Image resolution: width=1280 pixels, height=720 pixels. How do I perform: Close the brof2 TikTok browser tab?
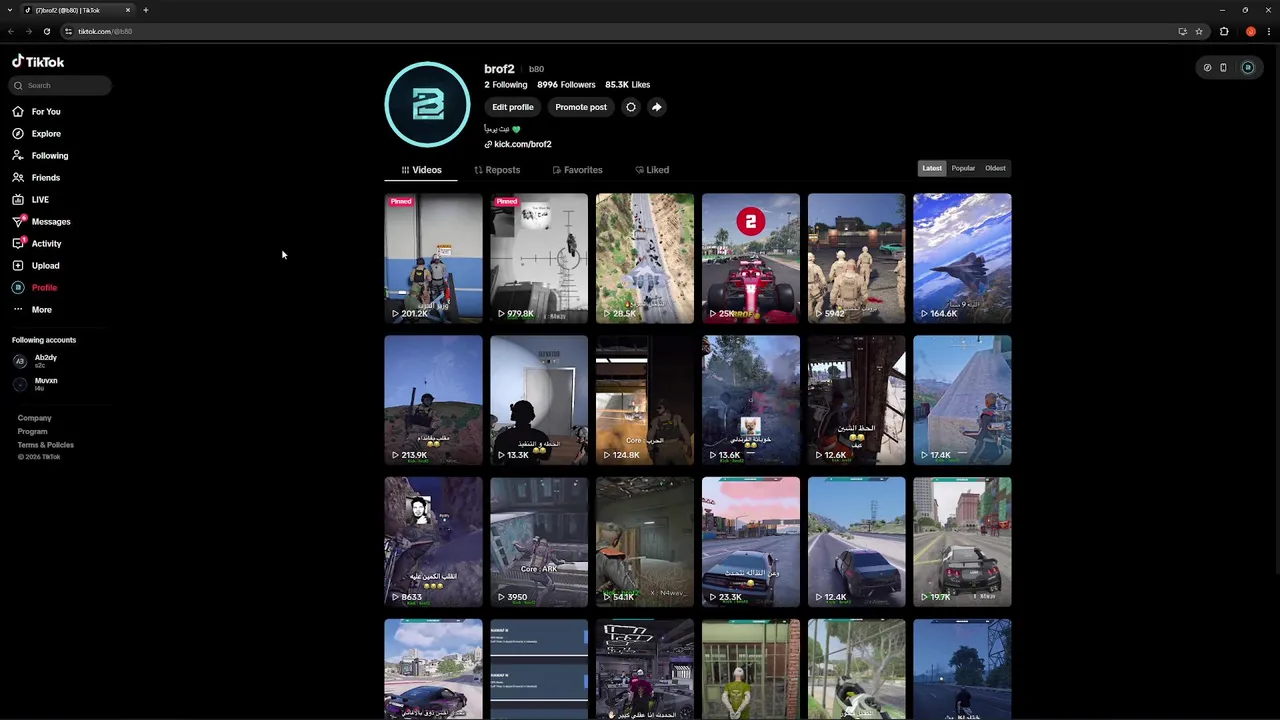[128, 10]
